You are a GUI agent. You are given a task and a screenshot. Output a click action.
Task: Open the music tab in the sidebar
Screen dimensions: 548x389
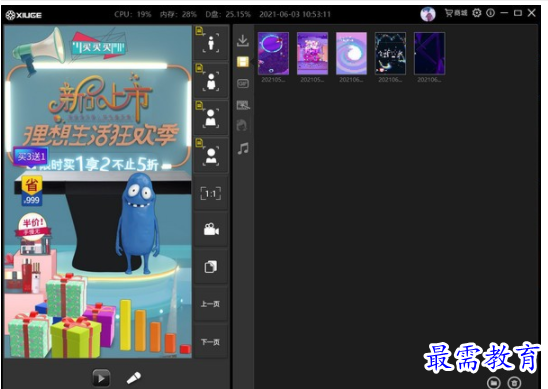coord(243,149)
